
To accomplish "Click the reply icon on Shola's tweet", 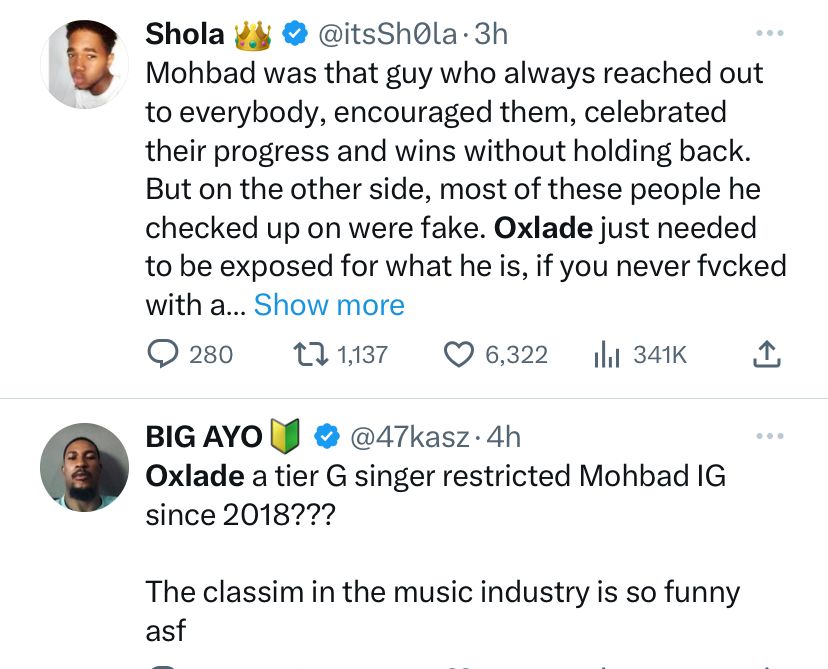I will click(x=162, y=354).
